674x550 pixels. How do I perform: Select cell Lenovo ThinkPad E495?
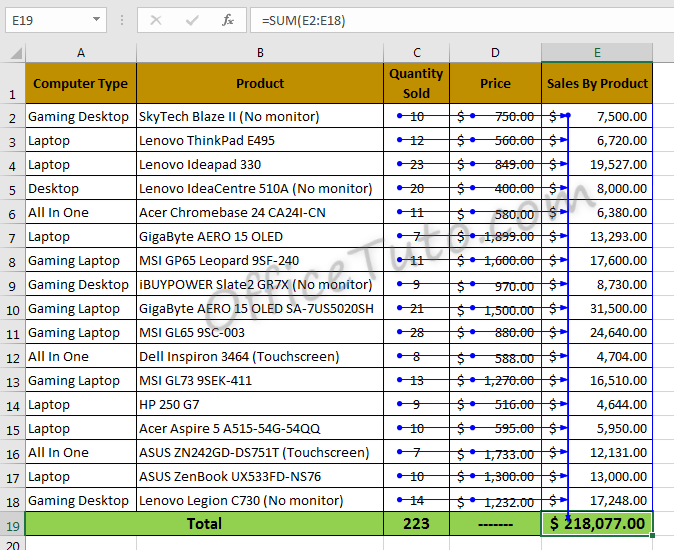[260, 140]
